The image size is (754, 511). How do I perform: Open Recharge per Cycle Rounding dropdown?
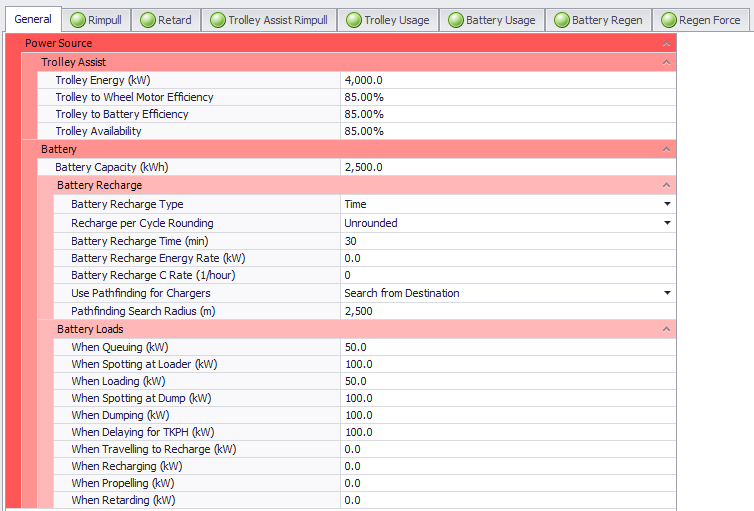[666, 223]
